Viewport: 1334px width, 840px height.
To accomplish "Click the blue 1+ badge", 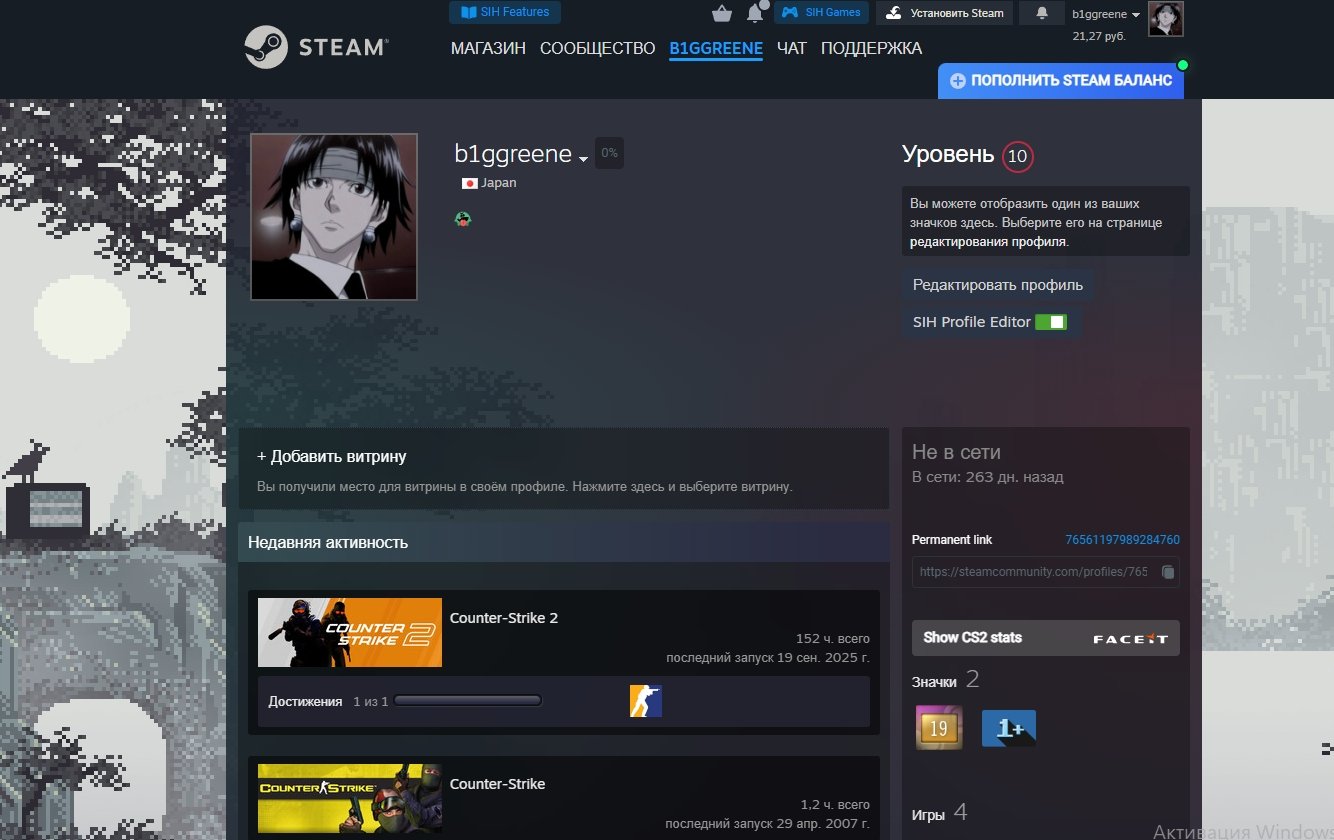I will (x=1009, y=728).
